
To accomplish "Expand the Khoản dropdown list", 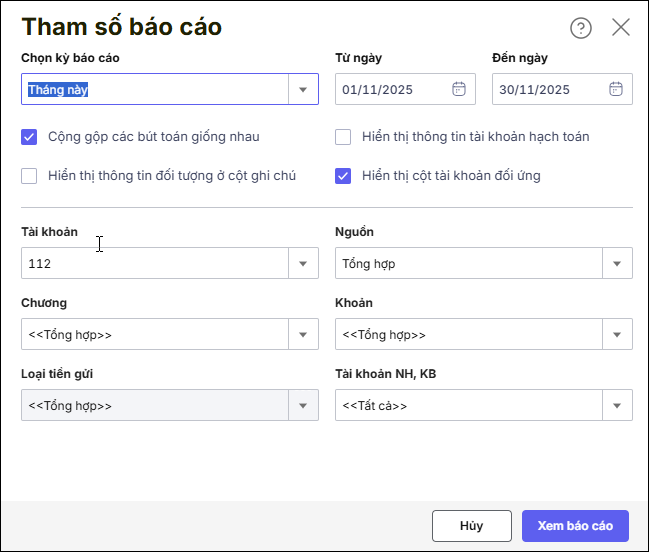I will coord(617,334).
